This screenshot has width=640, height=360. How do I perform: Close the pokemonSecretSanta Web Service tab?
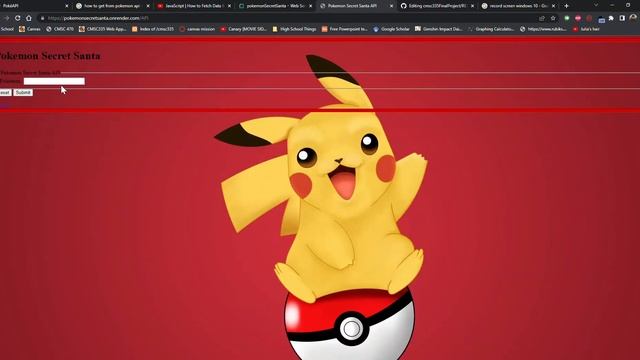click(310, 6)
